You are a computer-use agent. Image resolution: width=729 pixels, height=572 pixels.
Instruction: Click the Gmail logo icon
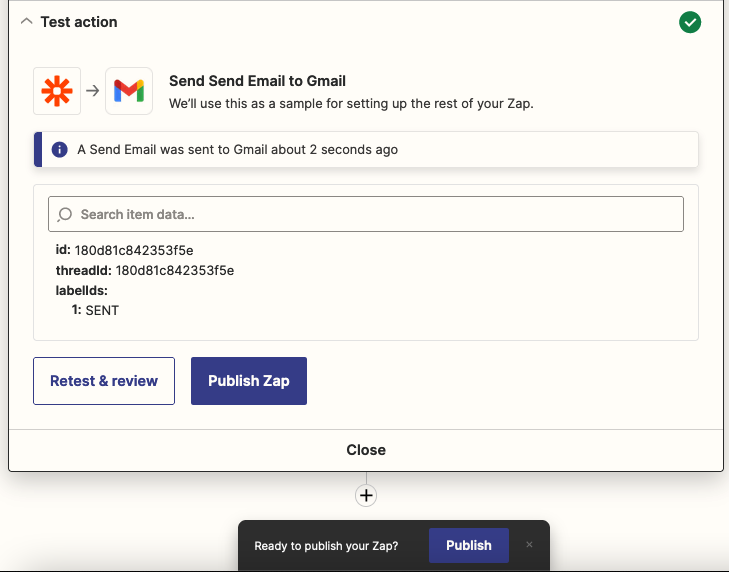click(128, 91)
